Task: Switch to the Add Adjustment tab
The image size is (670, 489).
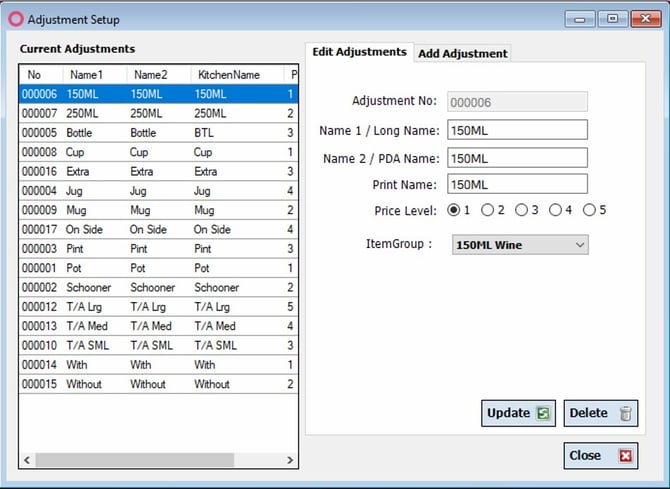Action: pyautogui.click(x=463, y=54)
